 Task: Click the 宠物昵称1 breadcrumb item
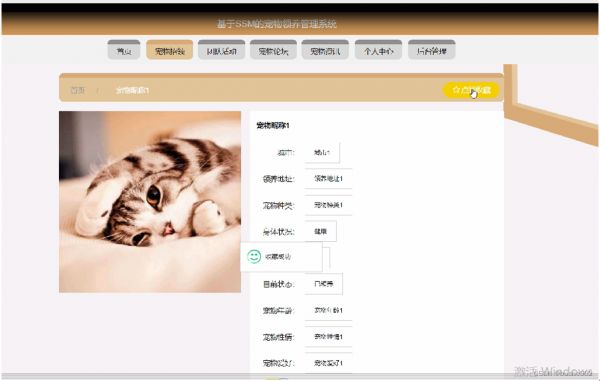132,90
